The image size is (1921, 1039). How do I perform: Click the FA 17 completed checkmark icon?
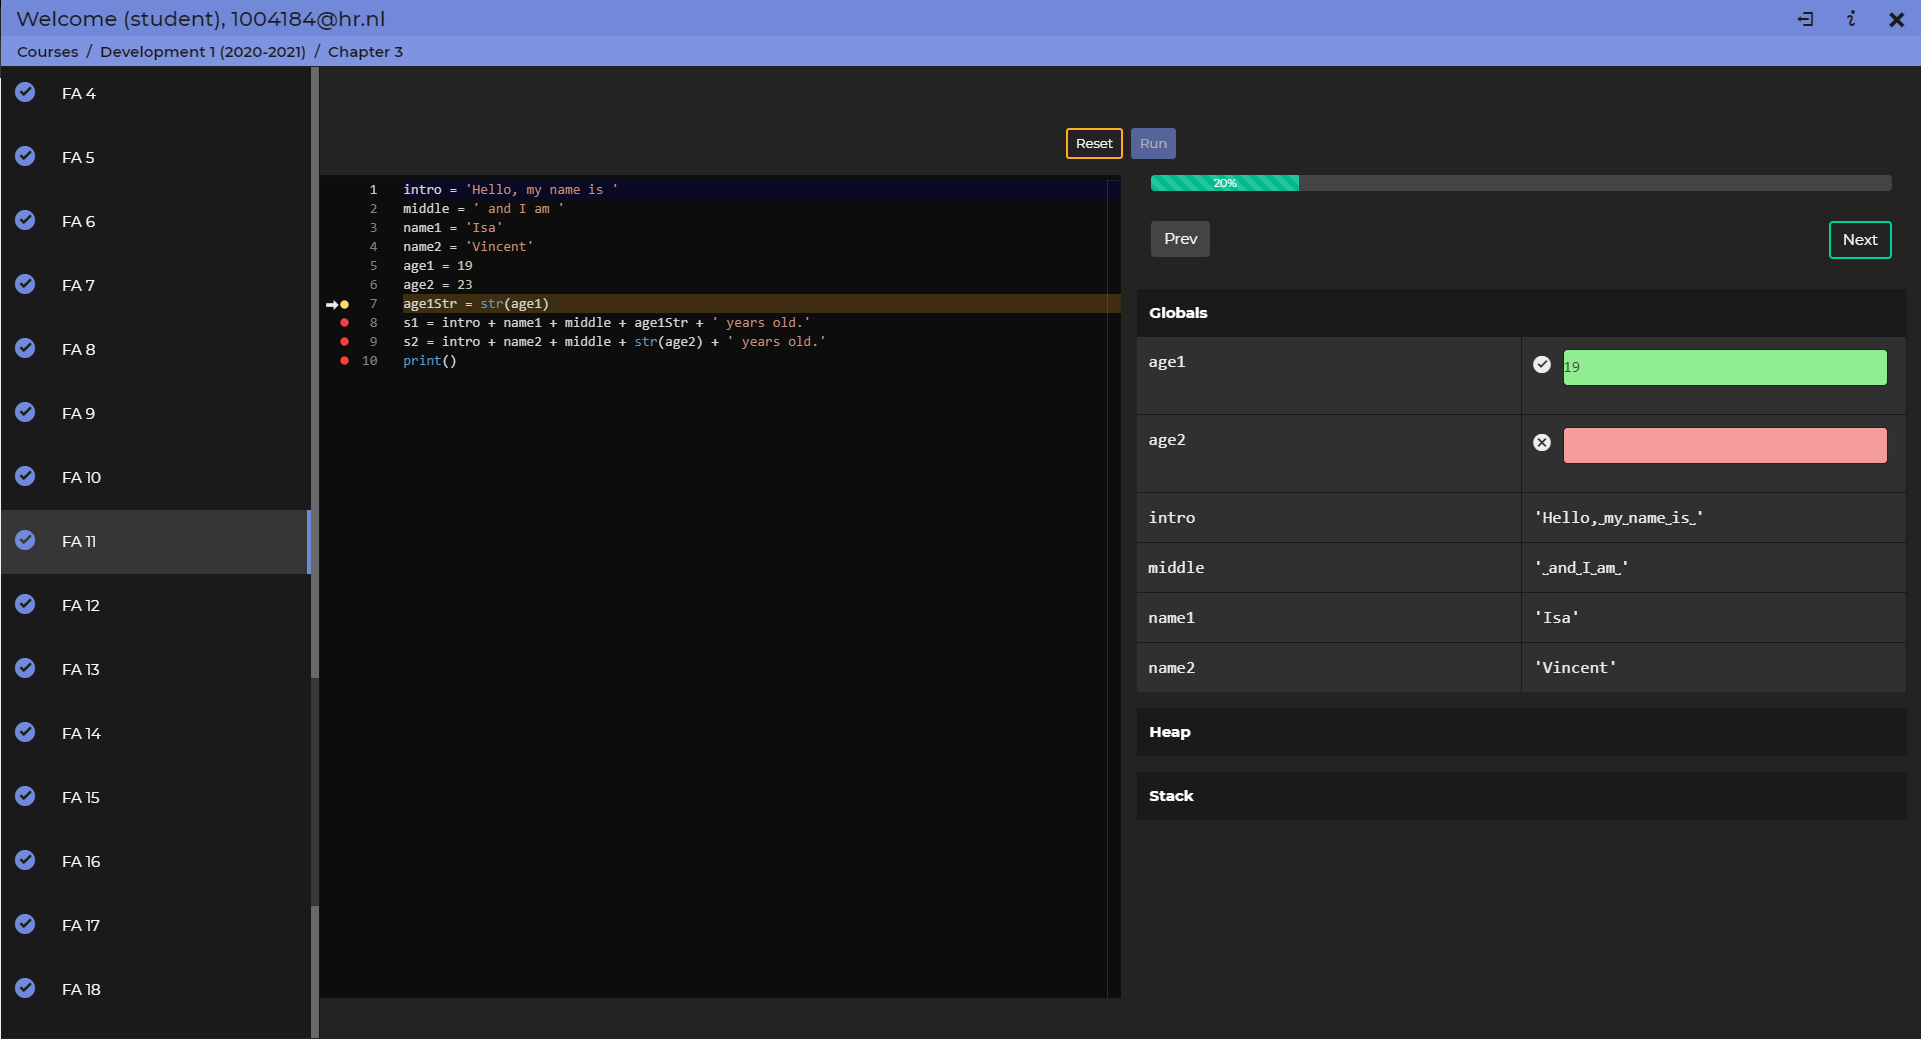click(x=26, y=924)
